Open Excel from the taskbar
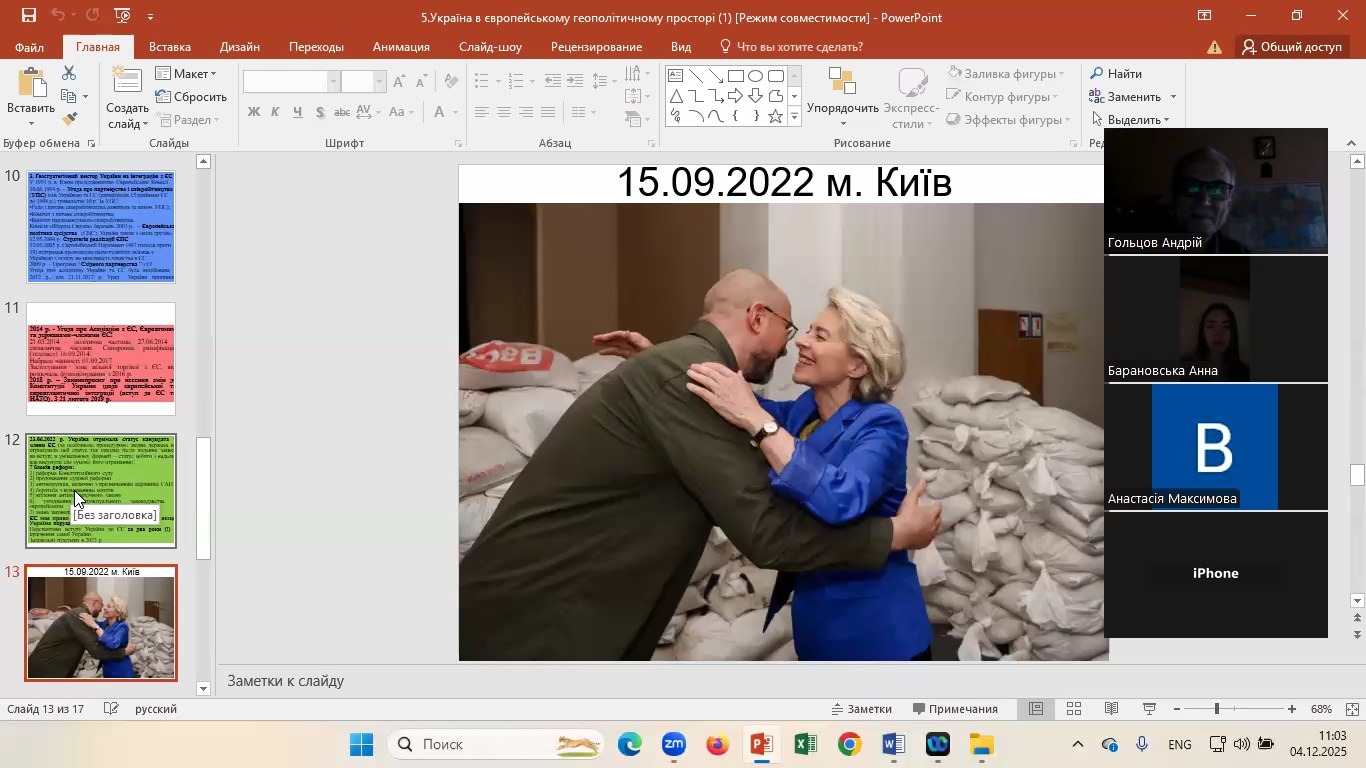 point(806,745)
